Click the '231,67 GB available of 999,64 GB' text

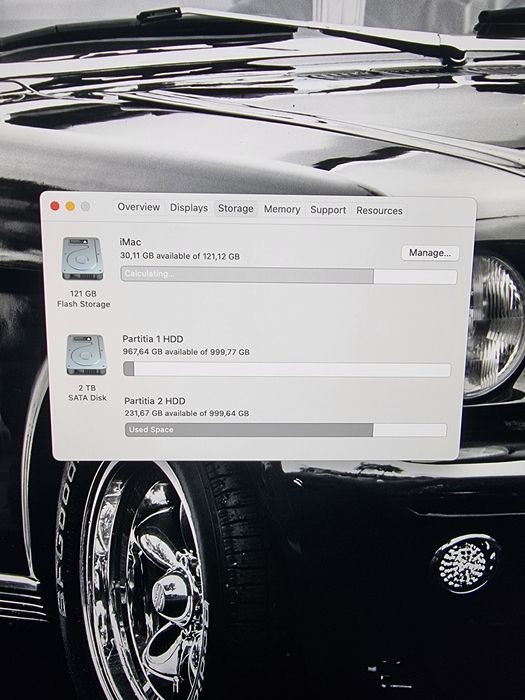pyautogui.click(x=187, y=413)
